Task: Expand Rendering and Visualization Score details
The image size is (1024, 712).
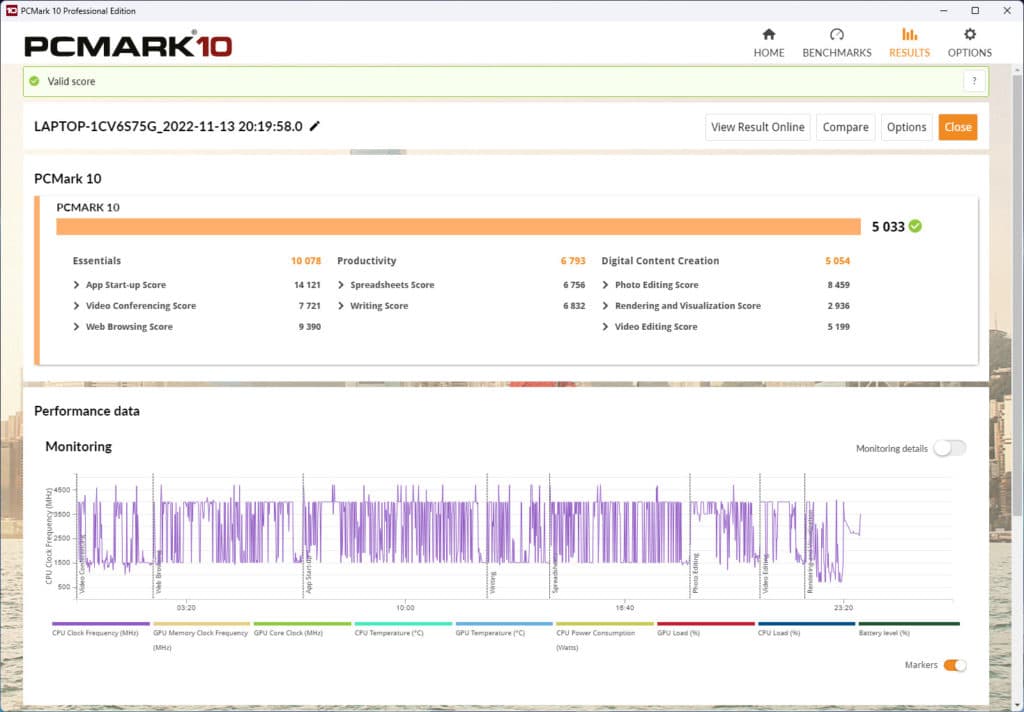Action: click(x=605, y=306)
